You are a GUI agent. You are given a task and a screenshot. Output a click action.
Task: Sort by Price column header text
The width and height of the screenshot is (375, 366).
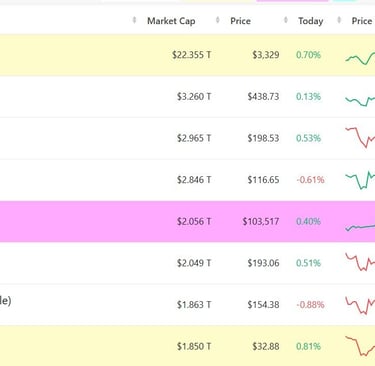tap(240, 21)
